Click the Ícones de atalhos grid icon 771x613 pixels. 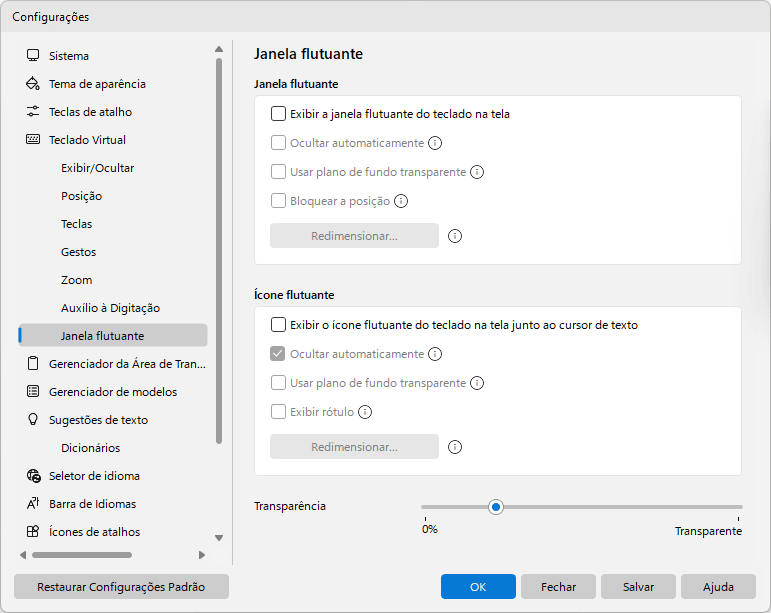pos(33,532)
